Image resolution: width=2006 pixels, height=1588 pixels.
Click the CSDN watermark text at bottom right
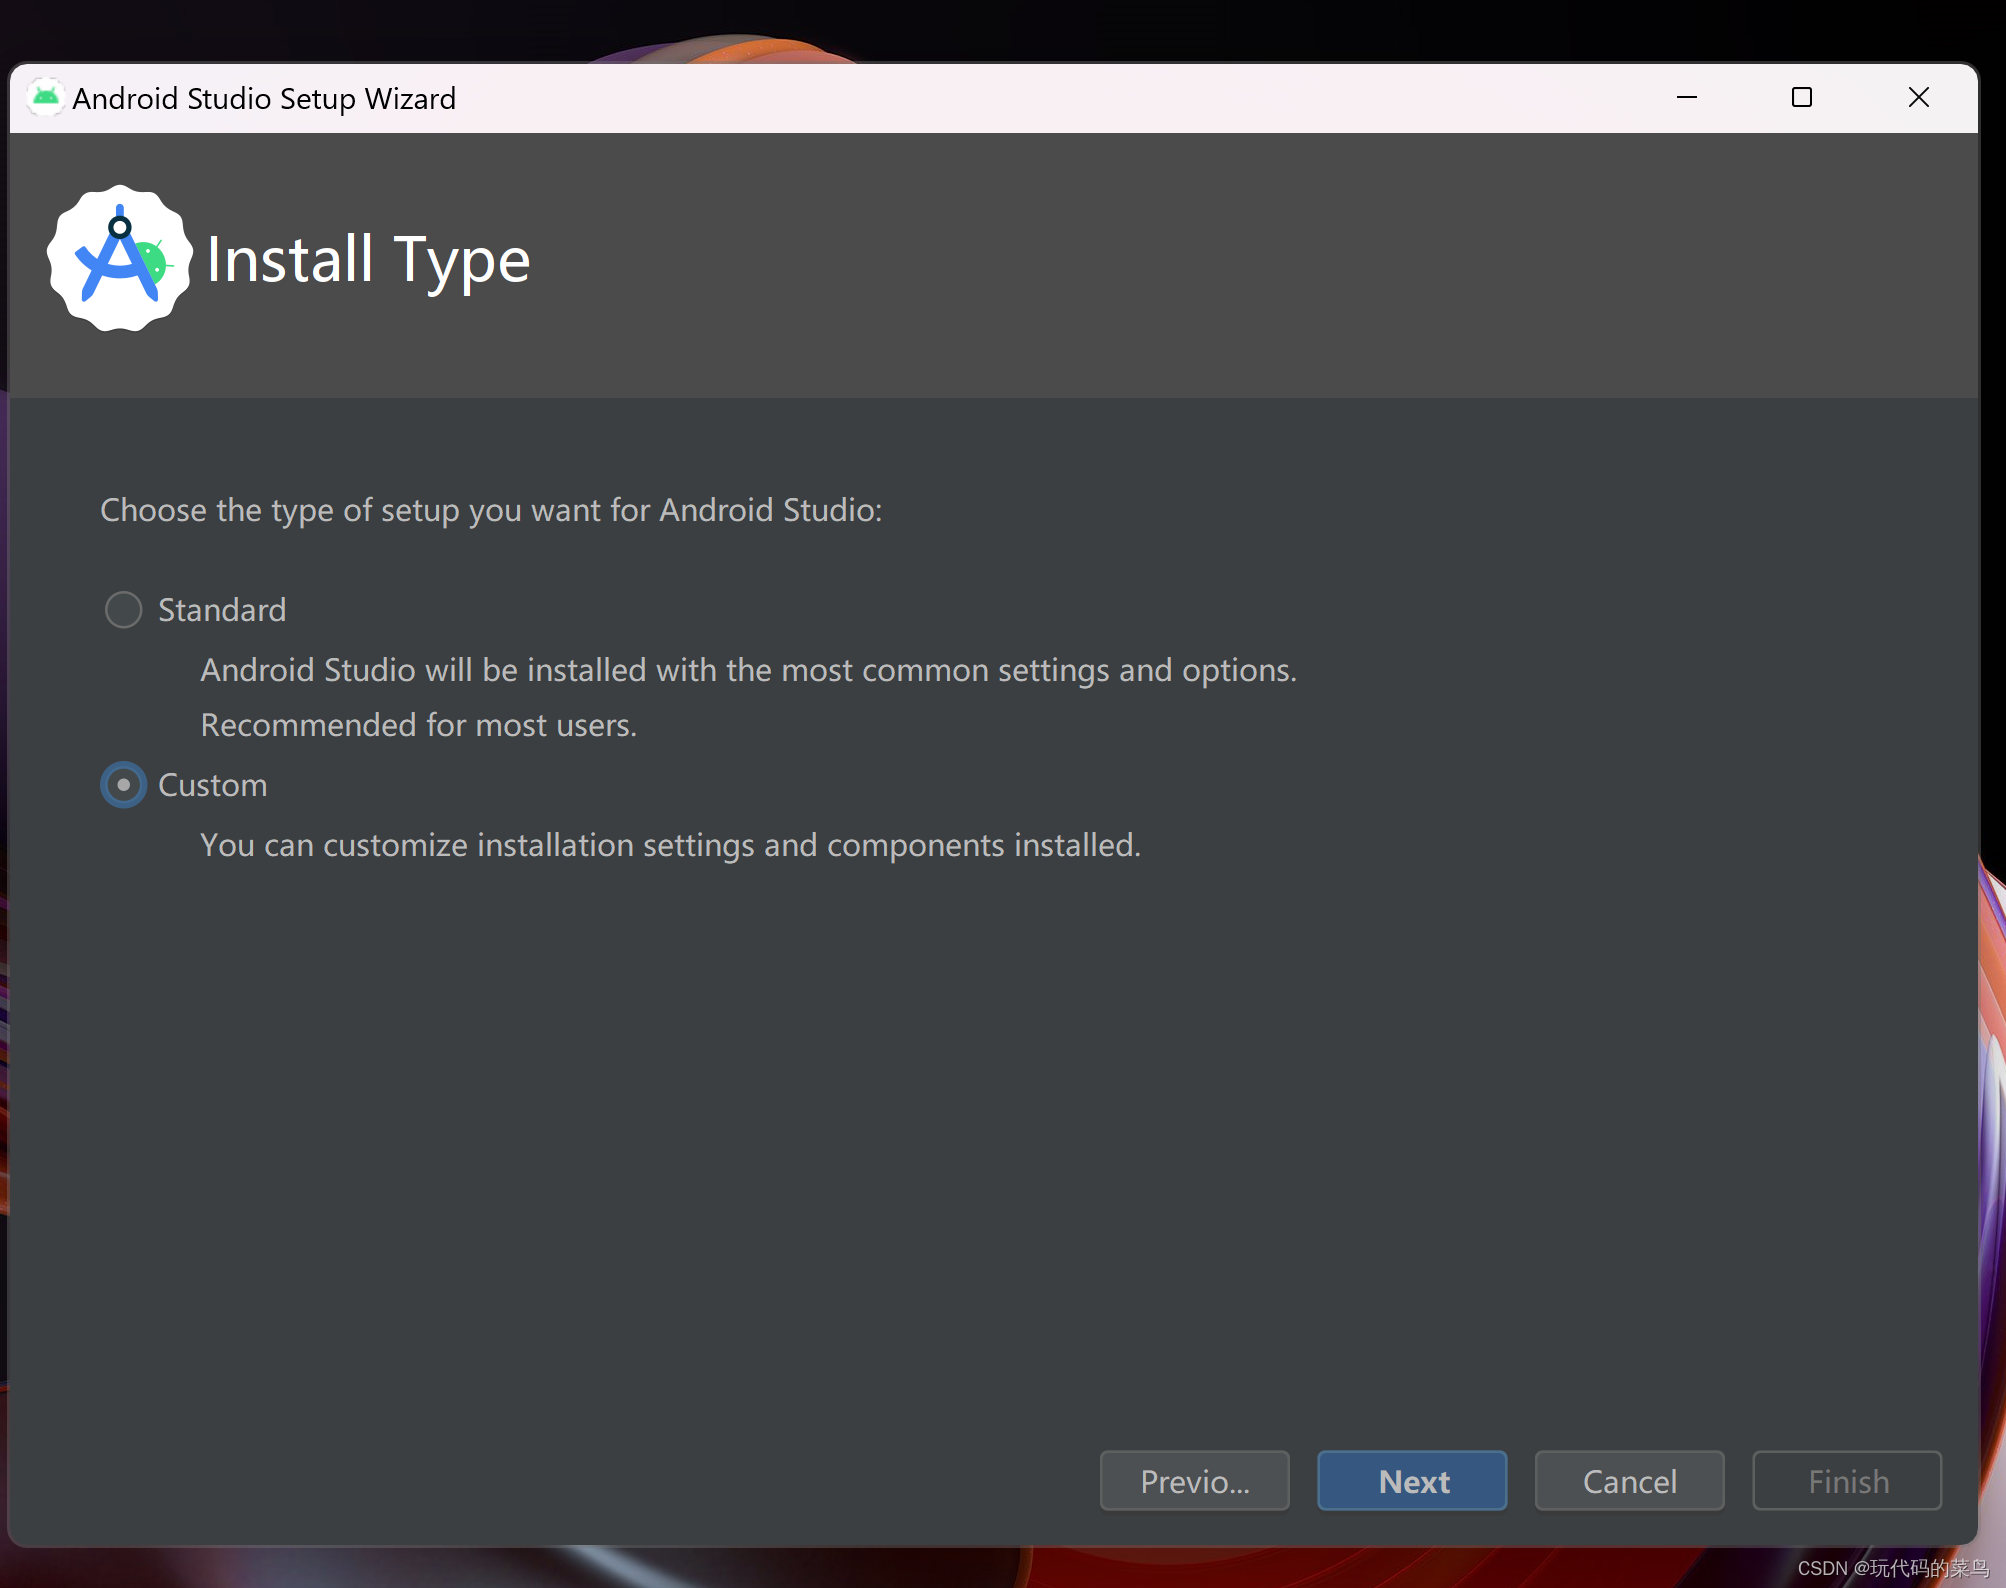(1892, 1568)
